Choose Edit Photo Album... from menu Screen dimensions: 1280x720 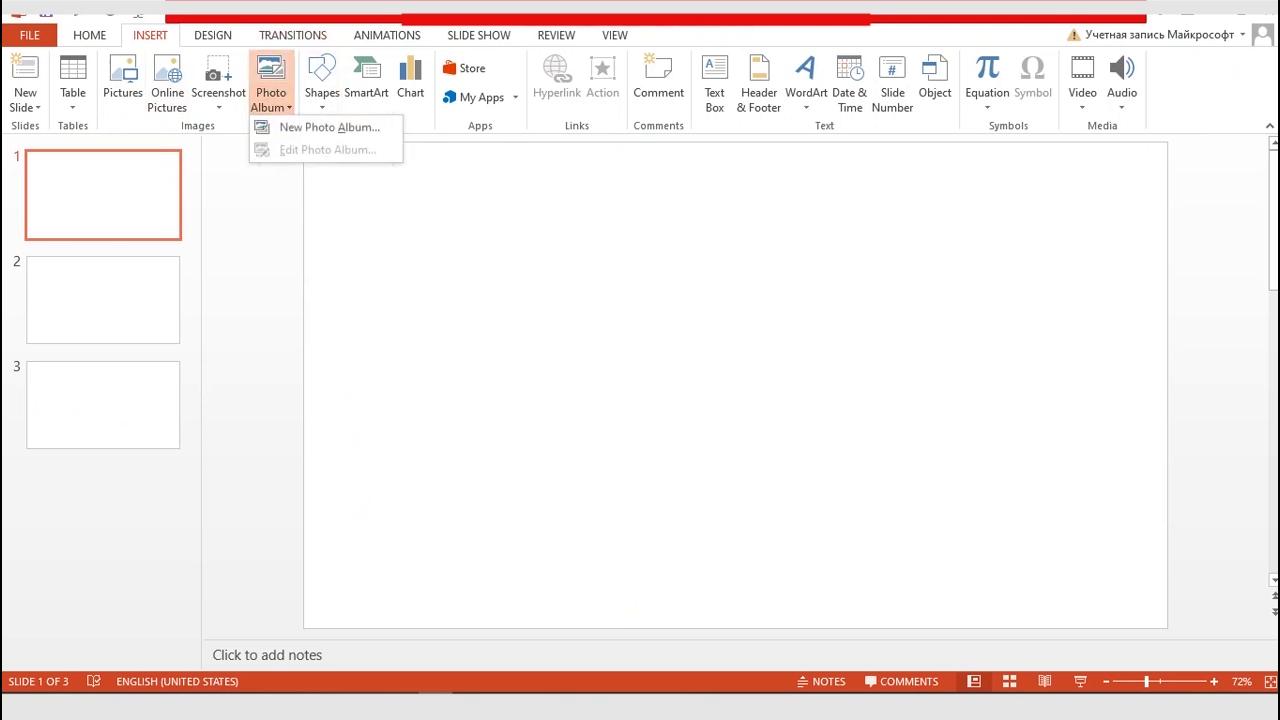[x=326, y=150]
